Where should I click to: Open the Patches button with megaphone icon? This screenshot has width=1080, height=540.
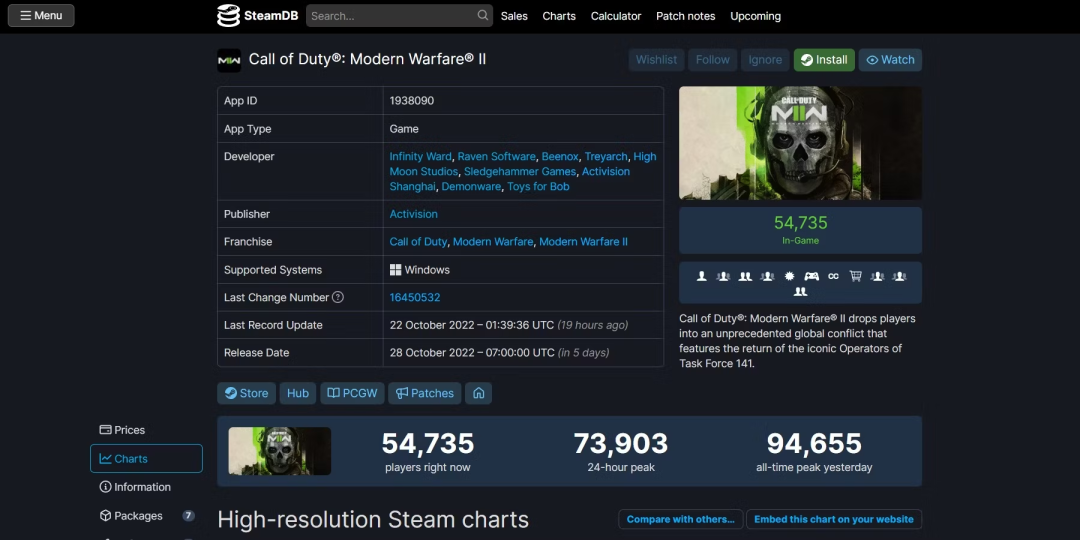425,393
